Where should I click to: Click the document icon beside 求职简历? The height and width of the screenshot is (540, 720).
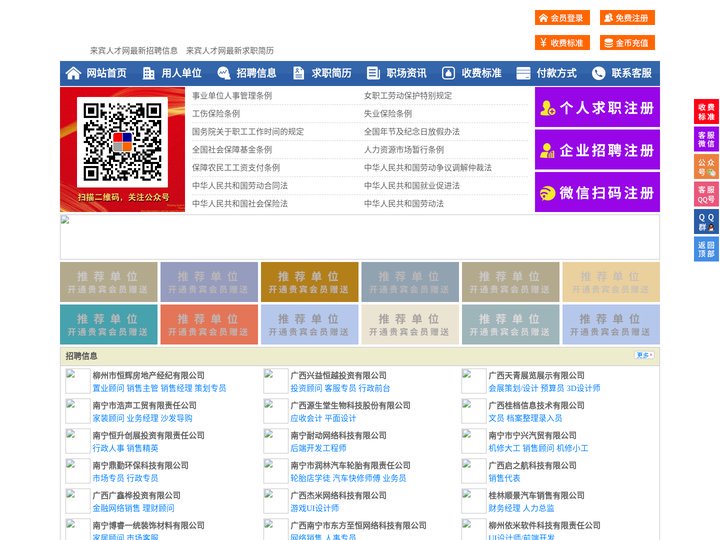coord(298,73)
